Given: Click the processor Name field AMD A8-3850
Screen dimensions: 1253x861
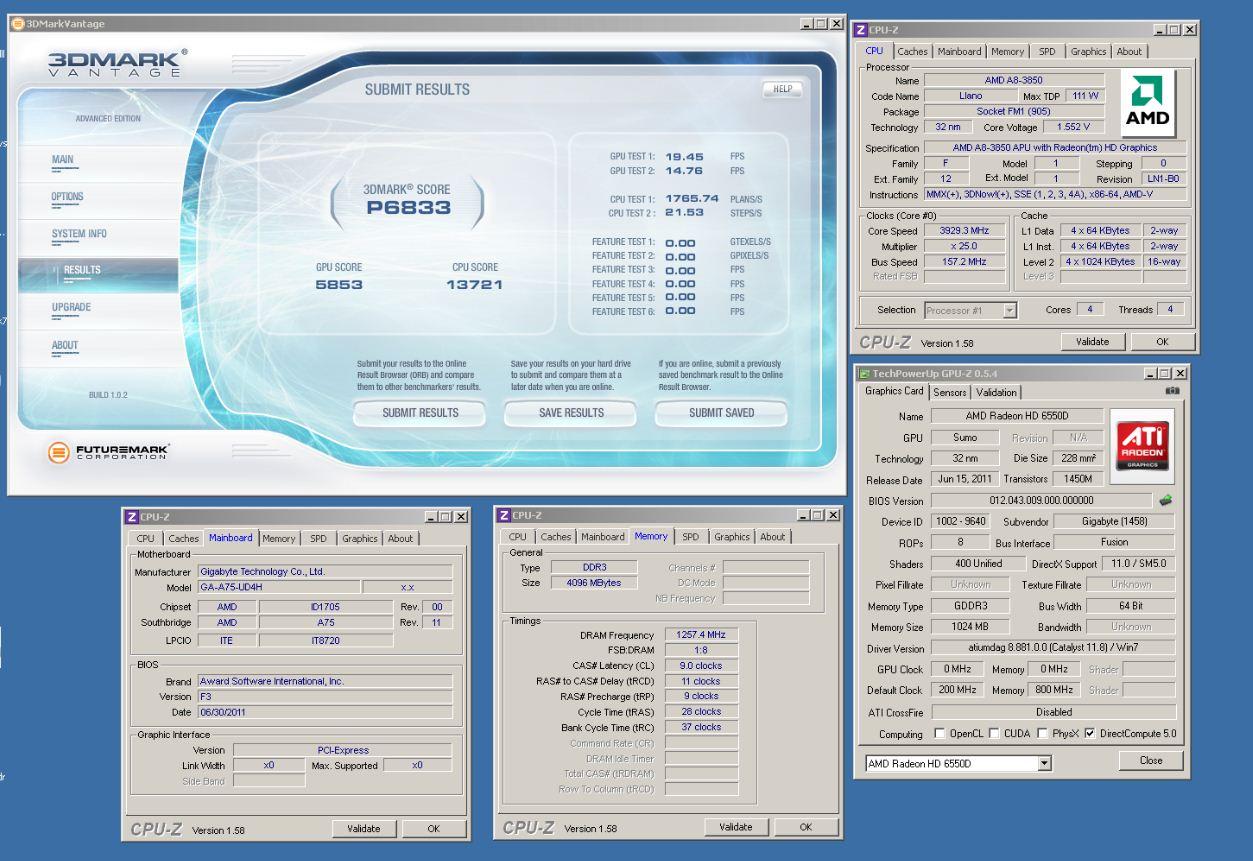Looking at the screenshot, I should tap(1014, 80).
